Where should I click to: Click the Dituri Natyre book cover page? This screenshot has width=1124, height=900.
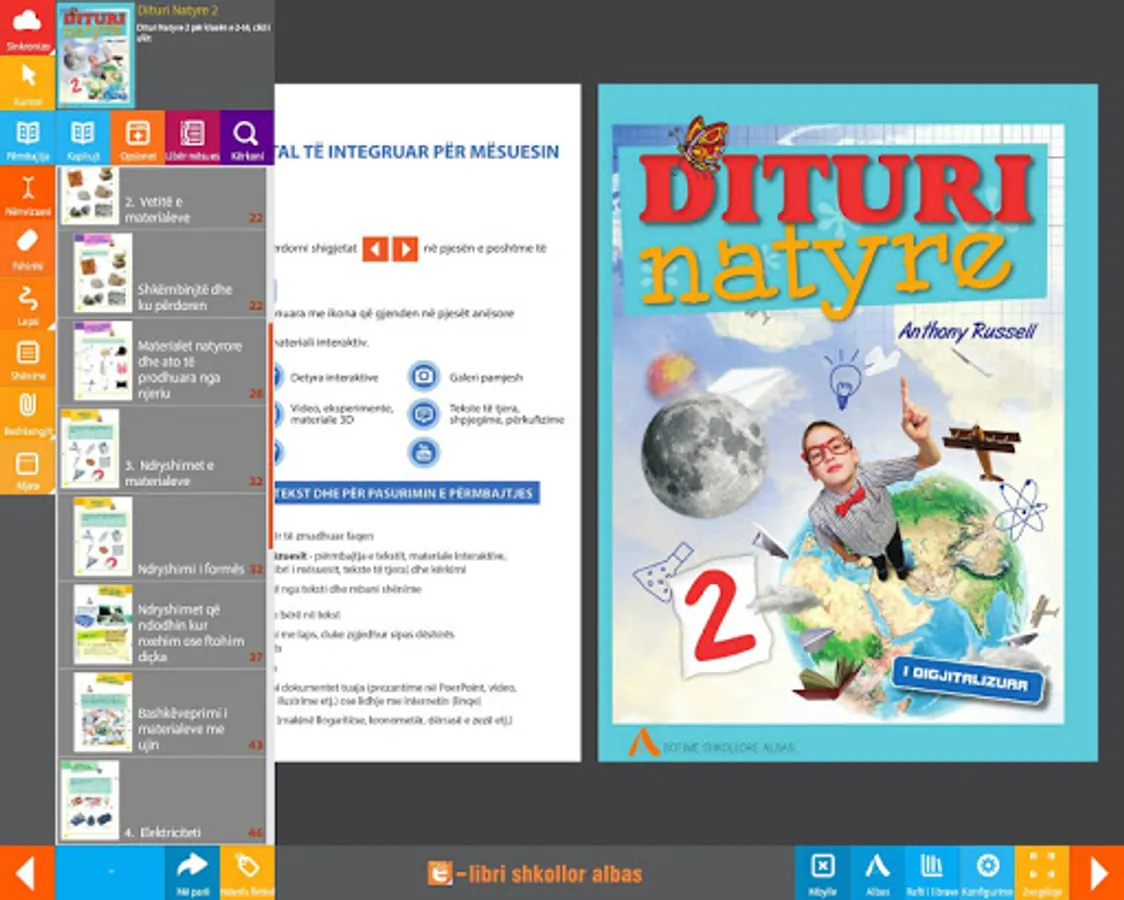(847, 423)
